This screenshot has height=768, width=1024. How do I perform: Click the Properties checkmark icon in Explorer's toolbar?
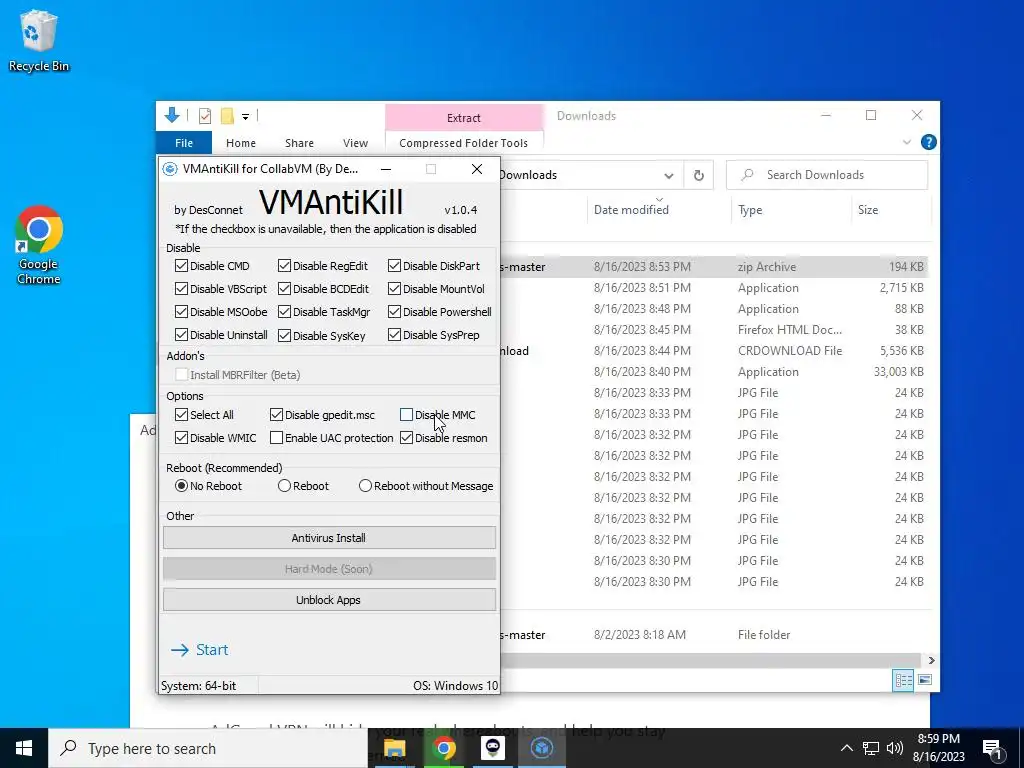[x=204, y=116]
